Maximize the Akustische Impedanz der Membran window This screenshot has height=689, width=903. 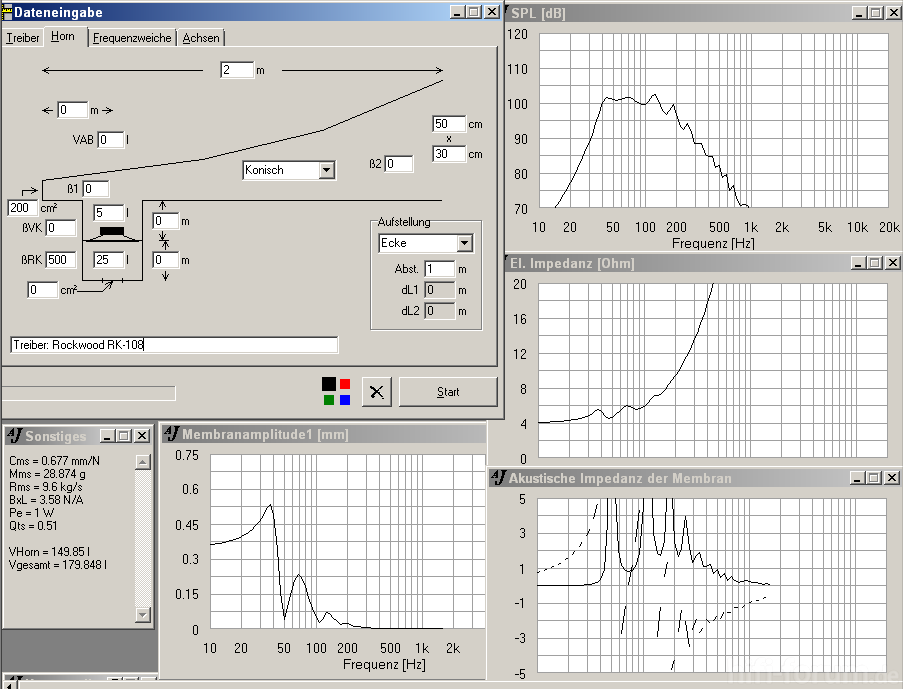click(874, 478)
